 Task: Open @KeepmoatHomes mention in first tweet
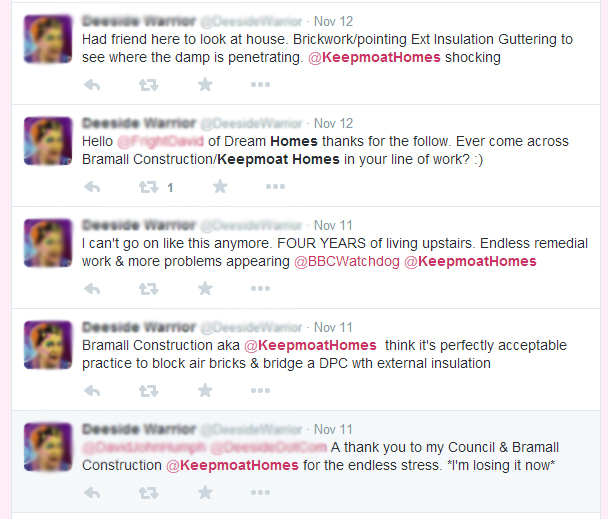374,57
